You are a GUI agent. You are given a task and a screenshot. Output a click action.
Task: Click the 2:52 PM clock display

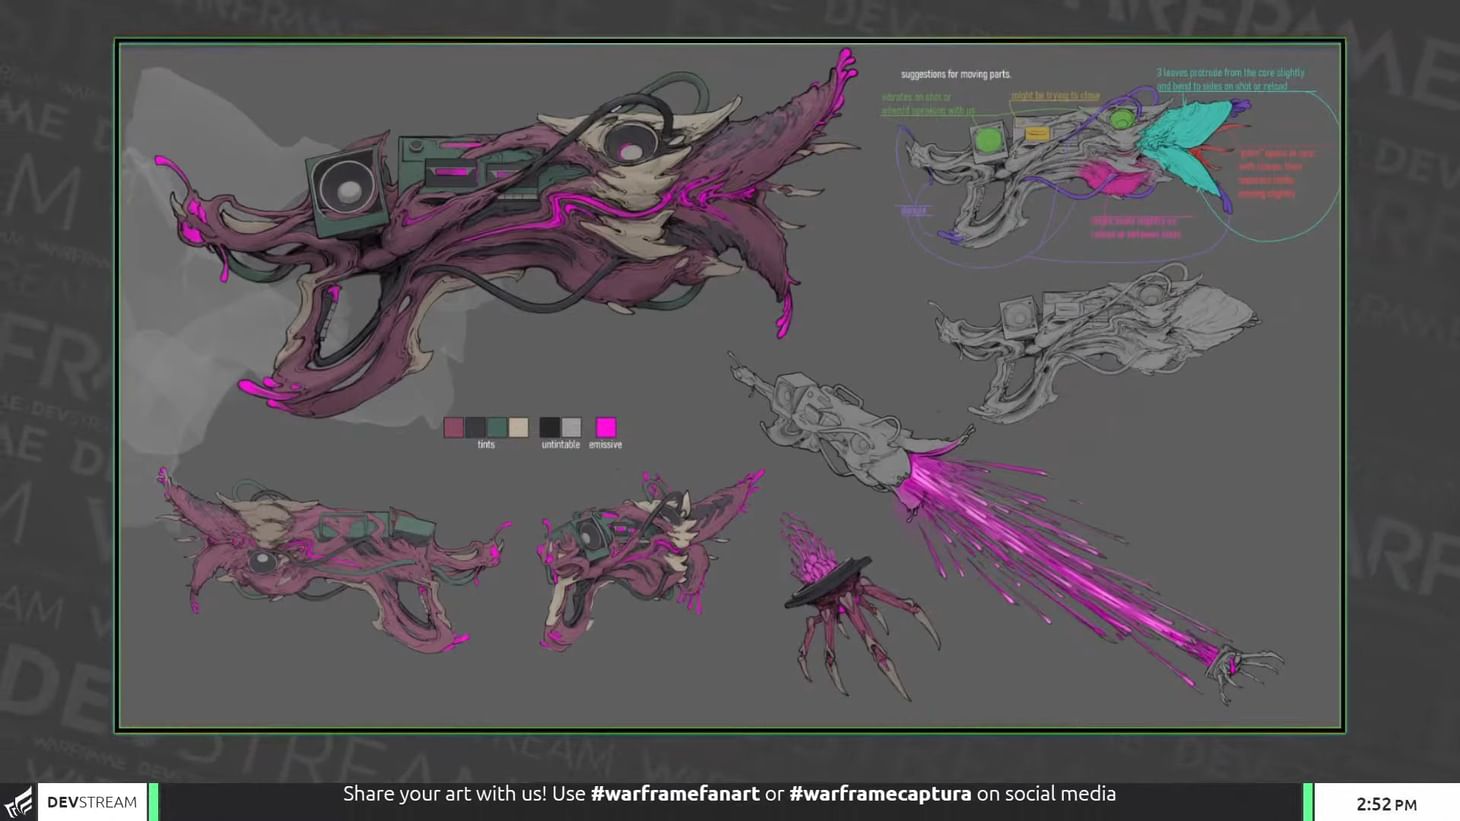click(1388, 803)
